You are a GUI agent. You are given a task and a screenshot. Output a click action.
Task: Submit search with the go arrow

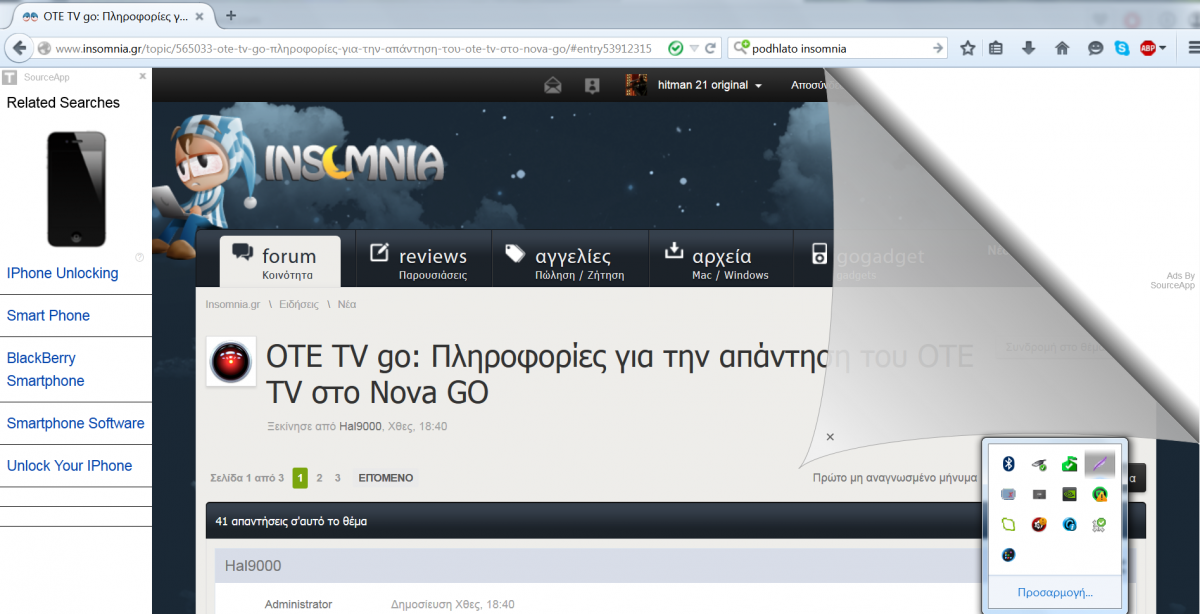(938, 48)
